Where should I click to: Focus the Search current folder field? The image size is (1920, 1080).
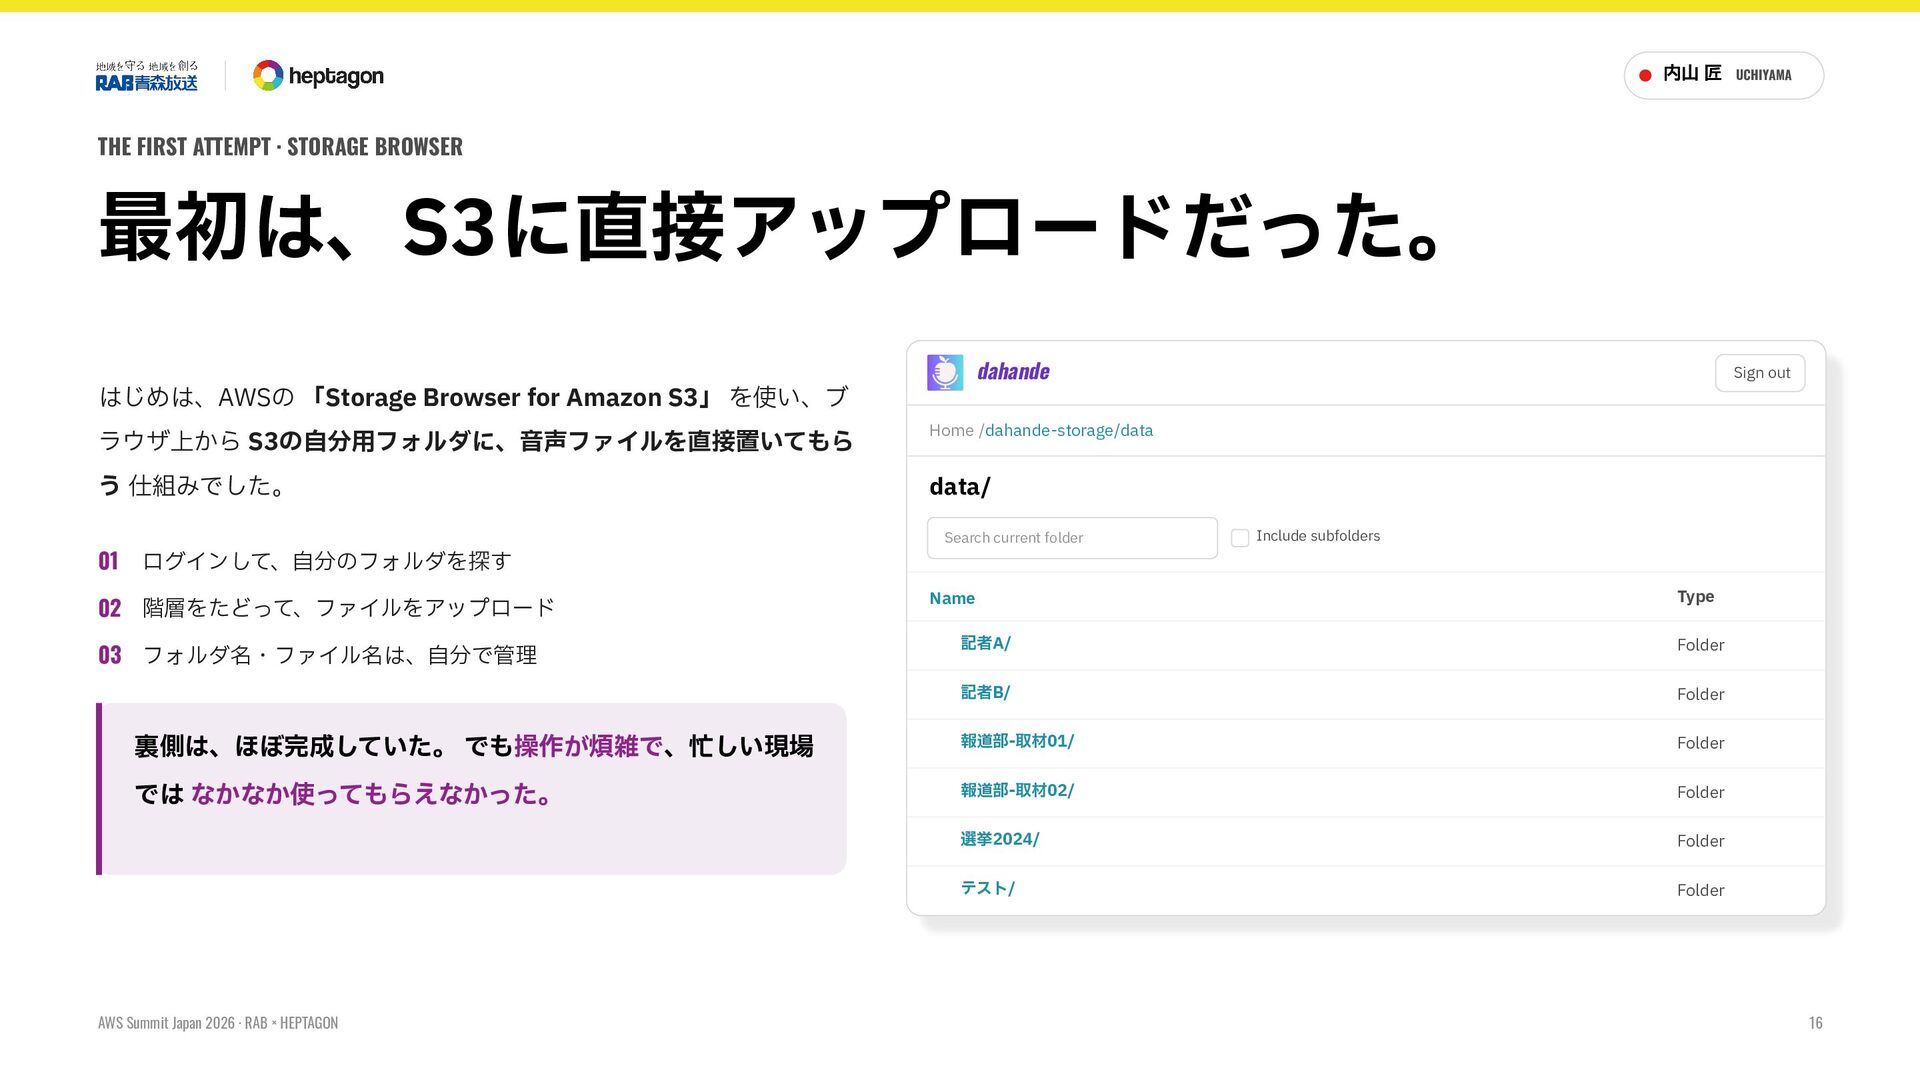(1072, 538)
